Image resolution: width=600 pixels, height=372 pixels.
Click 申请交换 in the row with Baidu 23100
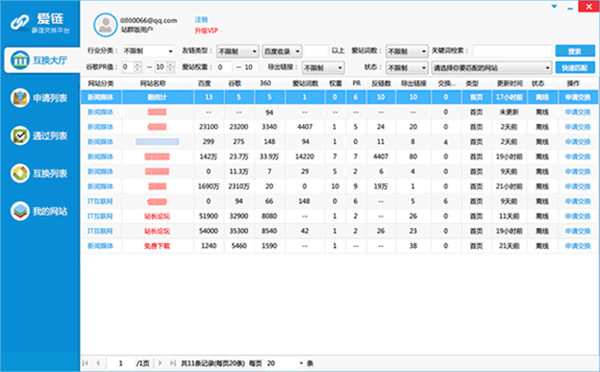(578, 127)
